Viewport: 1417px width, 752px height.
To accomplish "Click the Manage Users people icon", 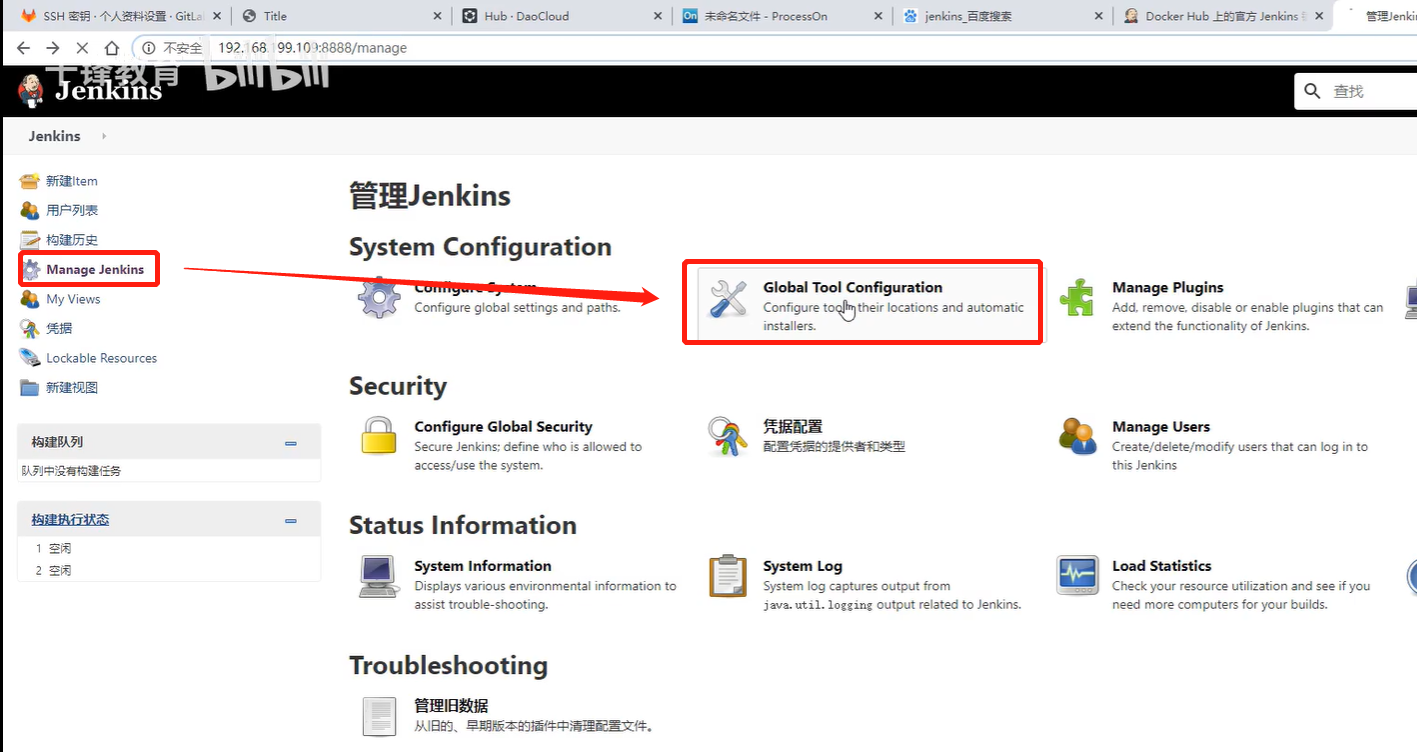I will pos(1077,437).
